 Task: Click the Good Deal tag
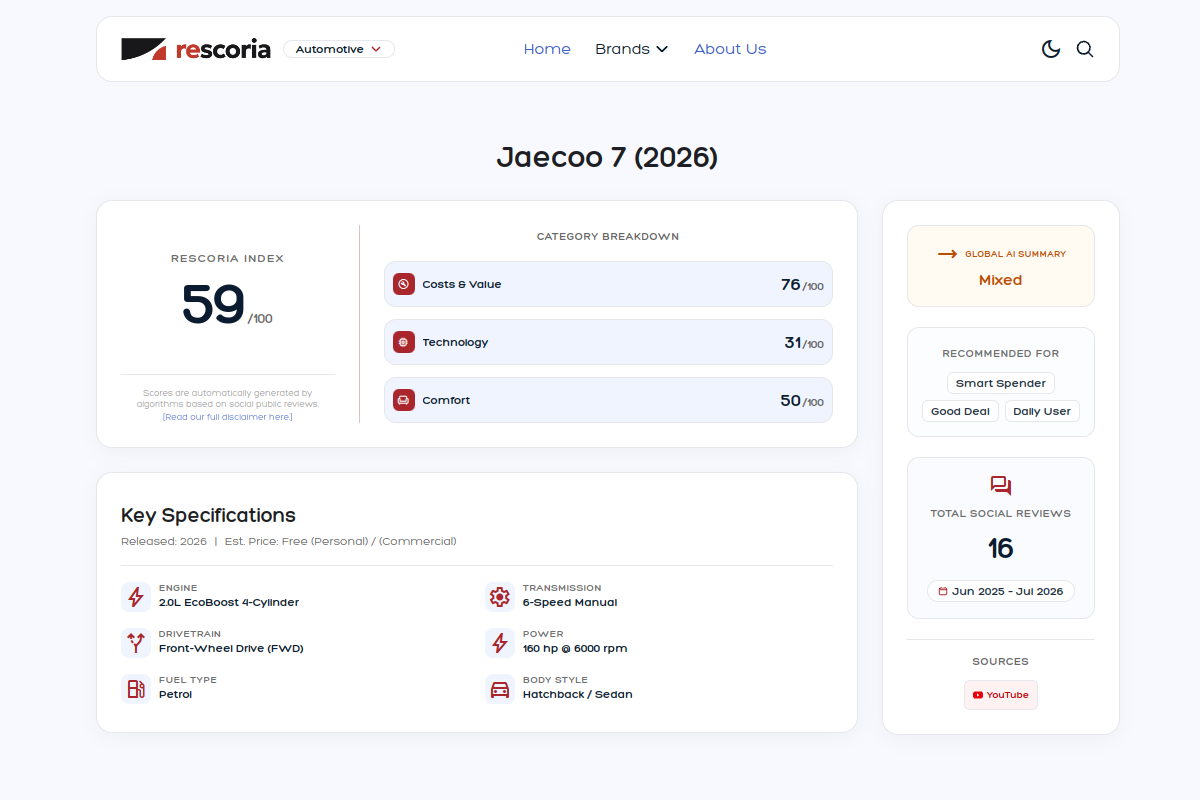coord(960,411)
